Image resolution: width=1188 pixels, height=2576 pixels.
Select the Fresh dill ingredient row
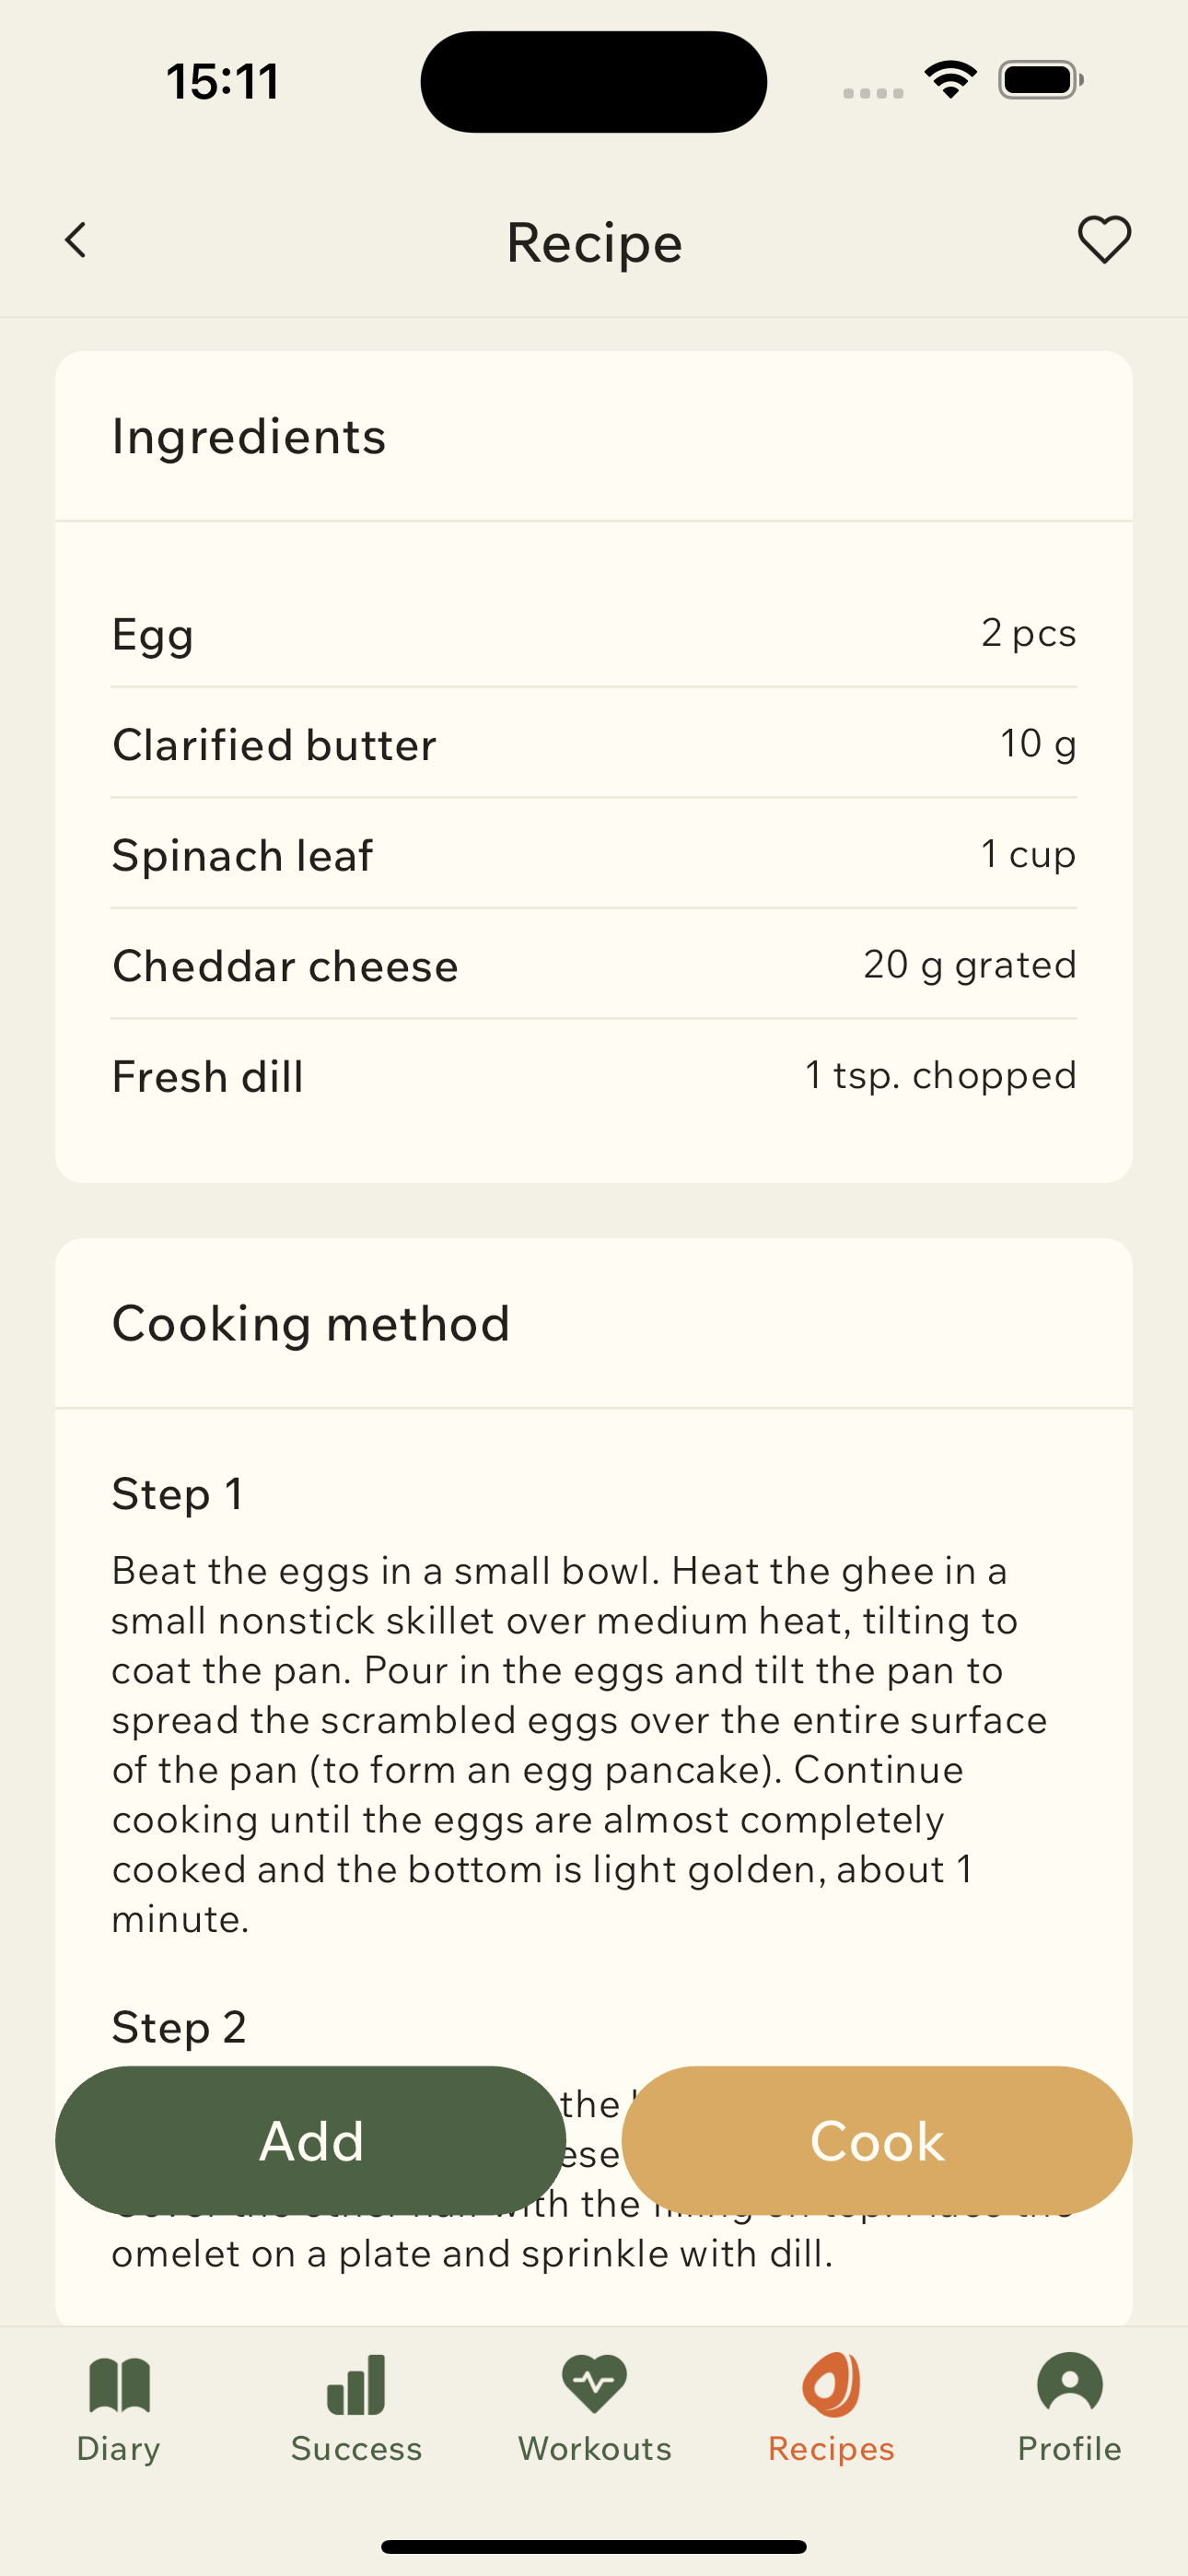(x=594, y=1076)
